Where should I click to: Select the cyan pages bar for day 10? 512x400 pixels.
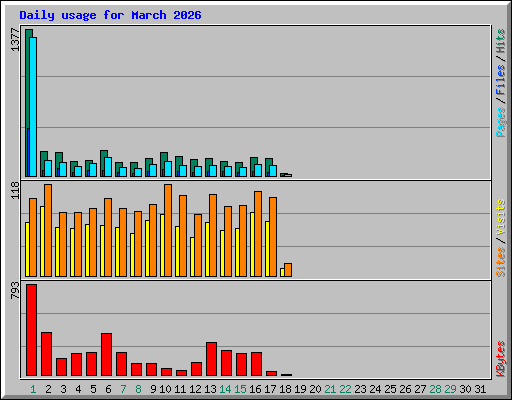coord(168,169)
